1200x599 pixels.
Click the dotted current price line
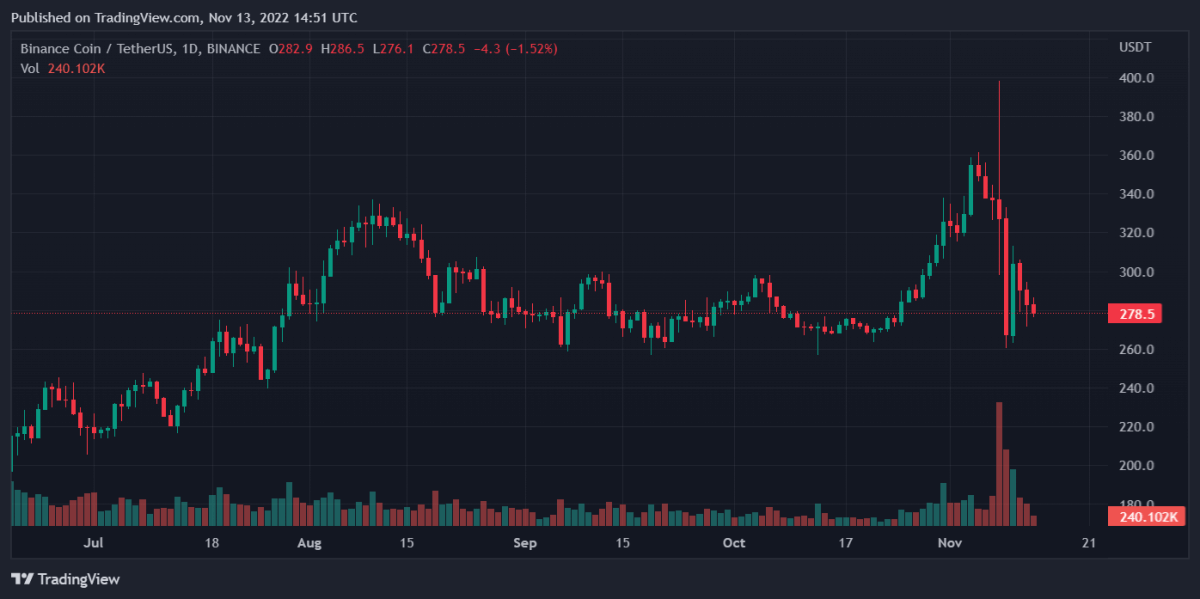tap(500, 313)
